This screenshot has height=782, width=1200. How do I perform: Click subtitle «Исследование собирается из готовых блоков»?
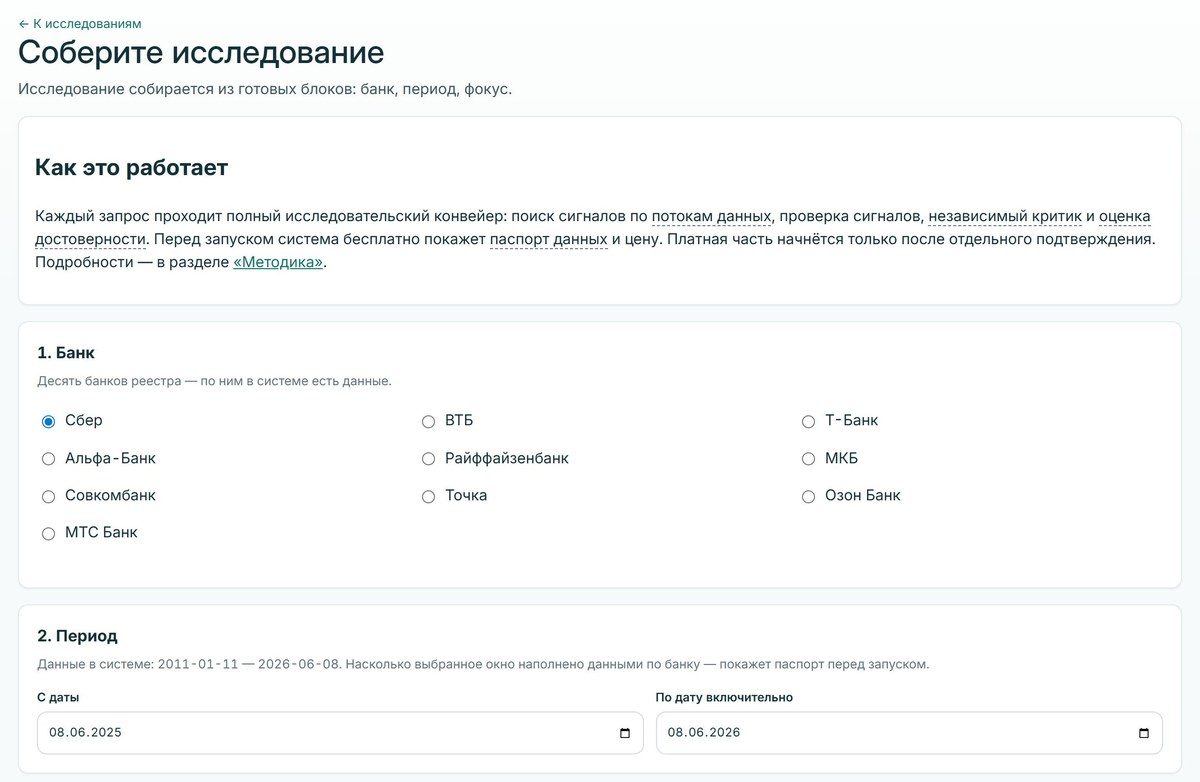click(x=265, y=89)
